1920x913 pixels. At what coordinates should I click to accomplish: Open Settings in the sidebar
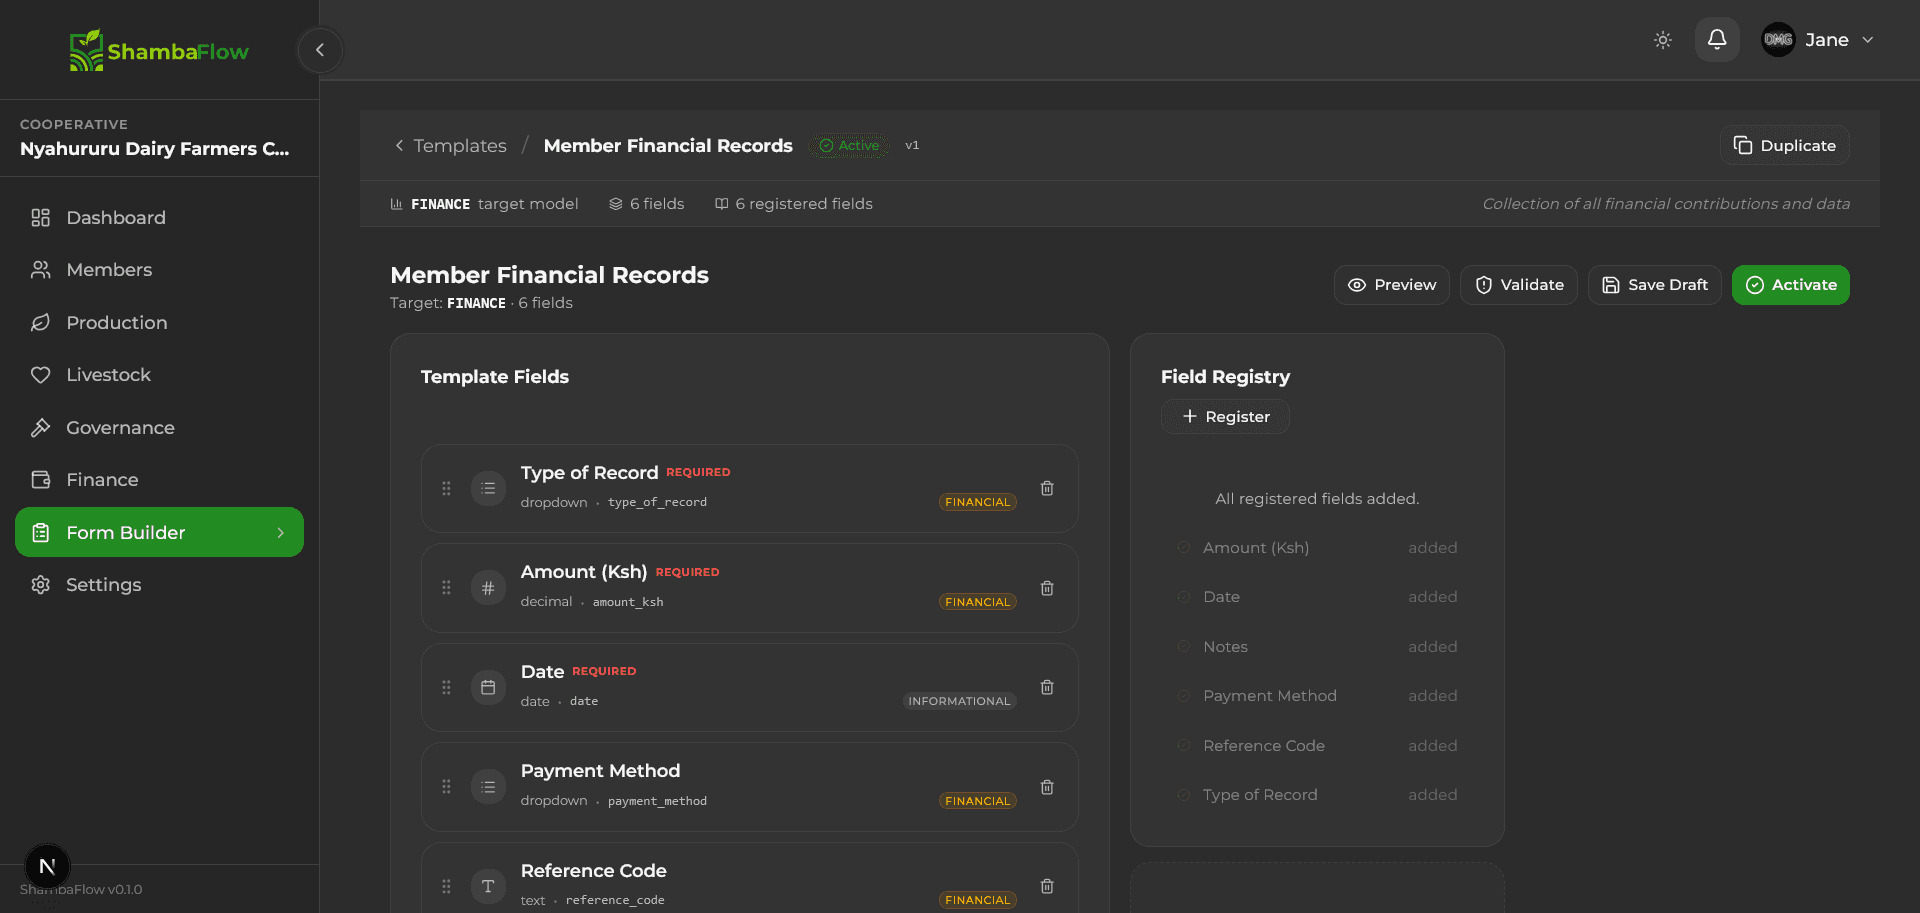pos(159,585)
